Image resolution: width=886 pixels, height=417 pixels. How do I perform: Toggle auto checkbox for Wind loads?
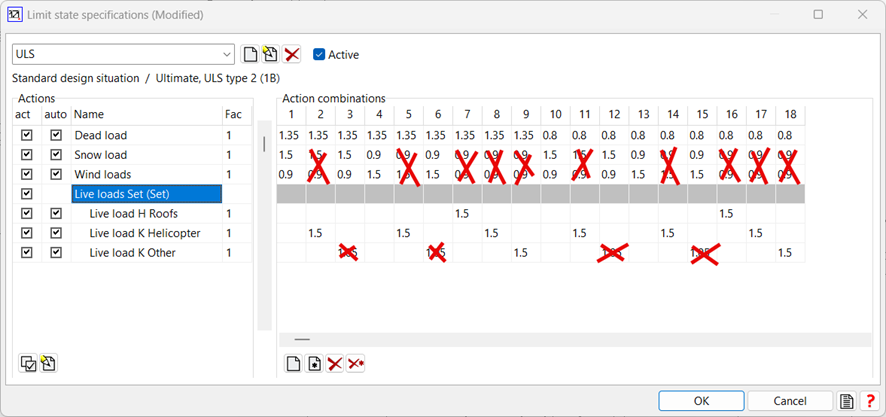(56, 174)
